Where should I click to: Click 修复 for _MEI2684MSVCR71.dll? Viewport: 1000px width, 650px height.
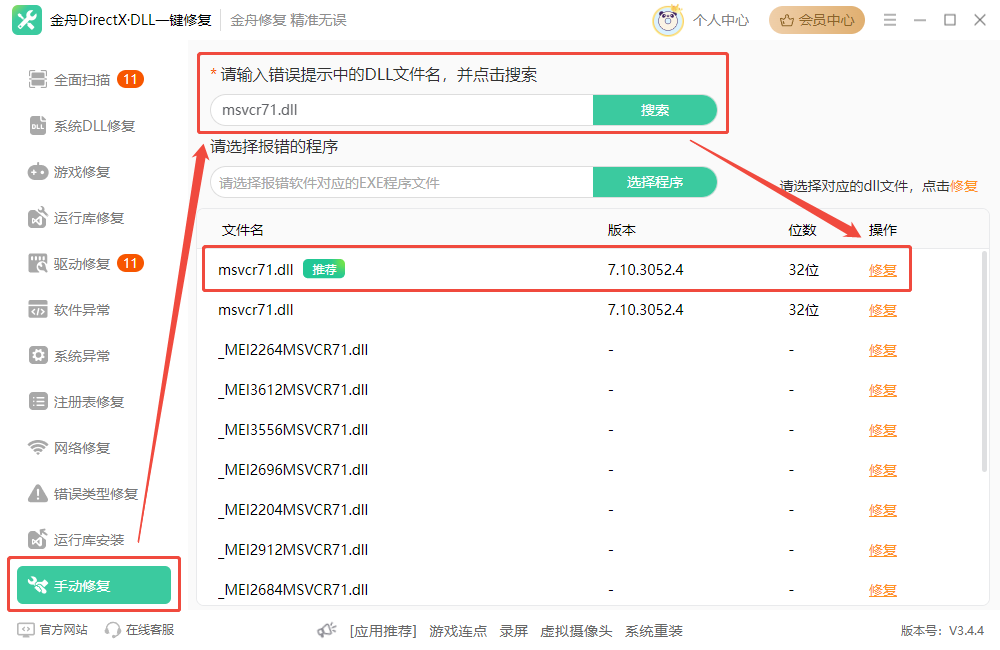click(883, 590)
